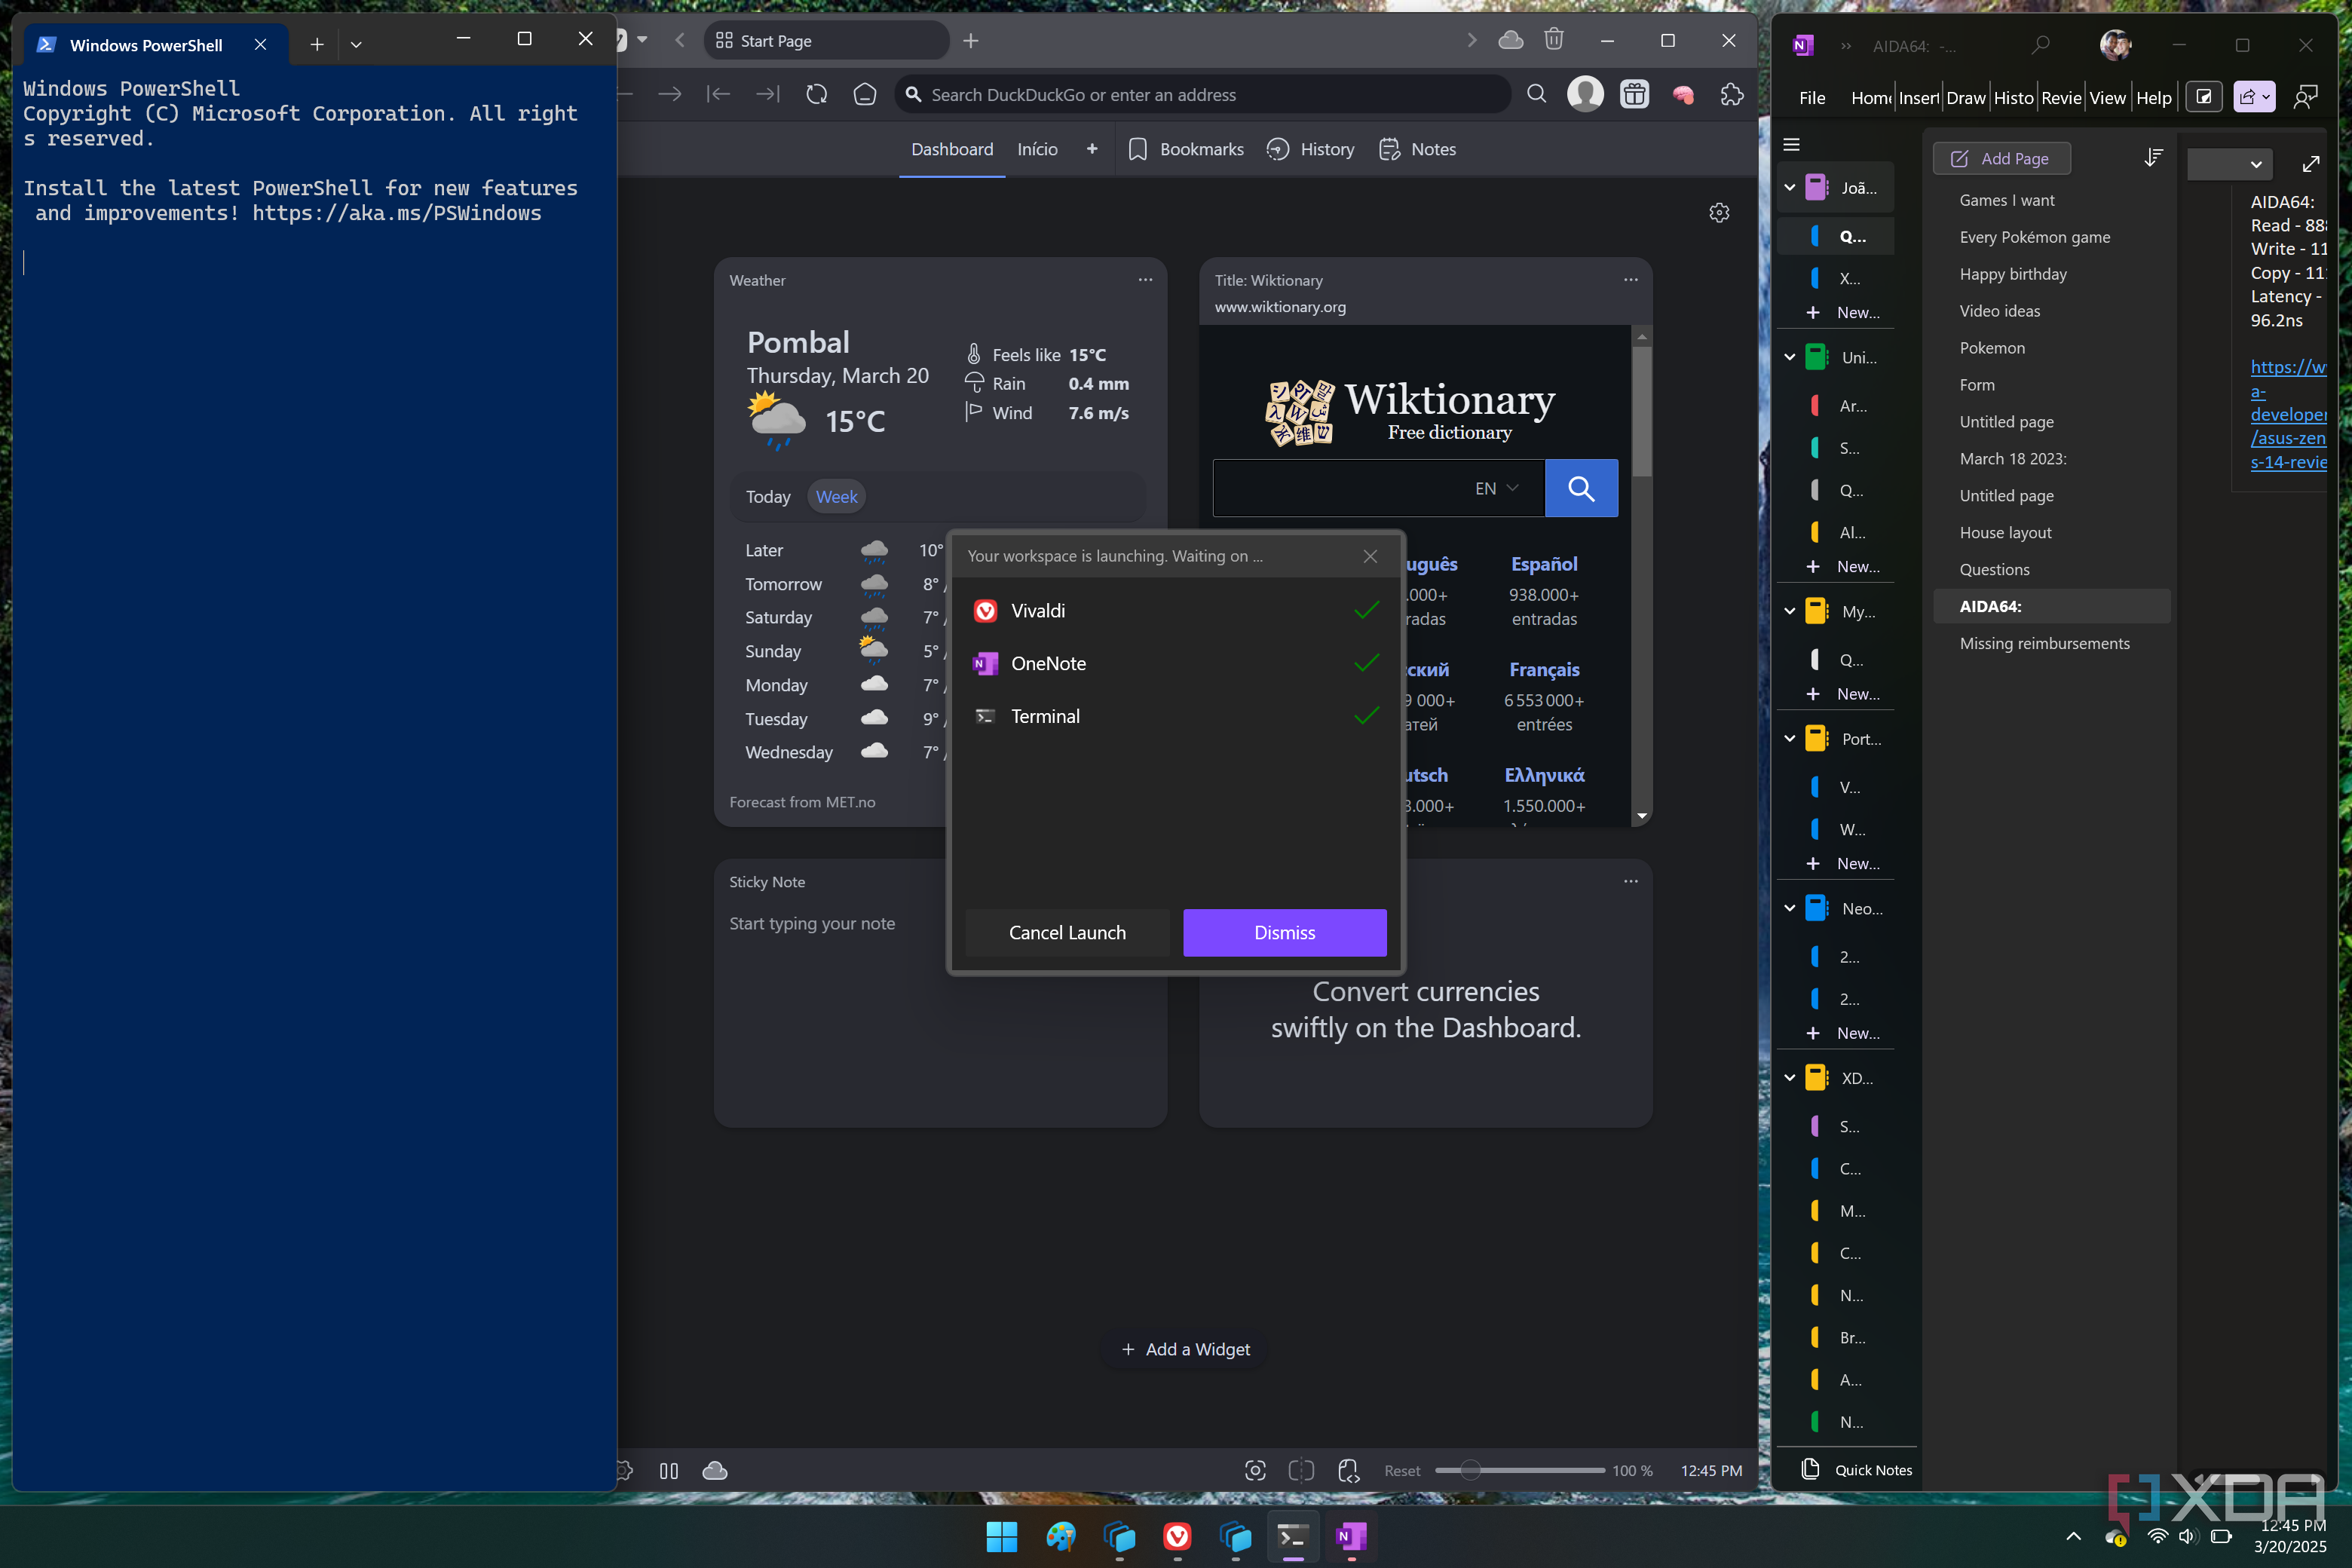Collapse the Port... notebook in OneNote
The image size is (2352, 1568).
1790,739
